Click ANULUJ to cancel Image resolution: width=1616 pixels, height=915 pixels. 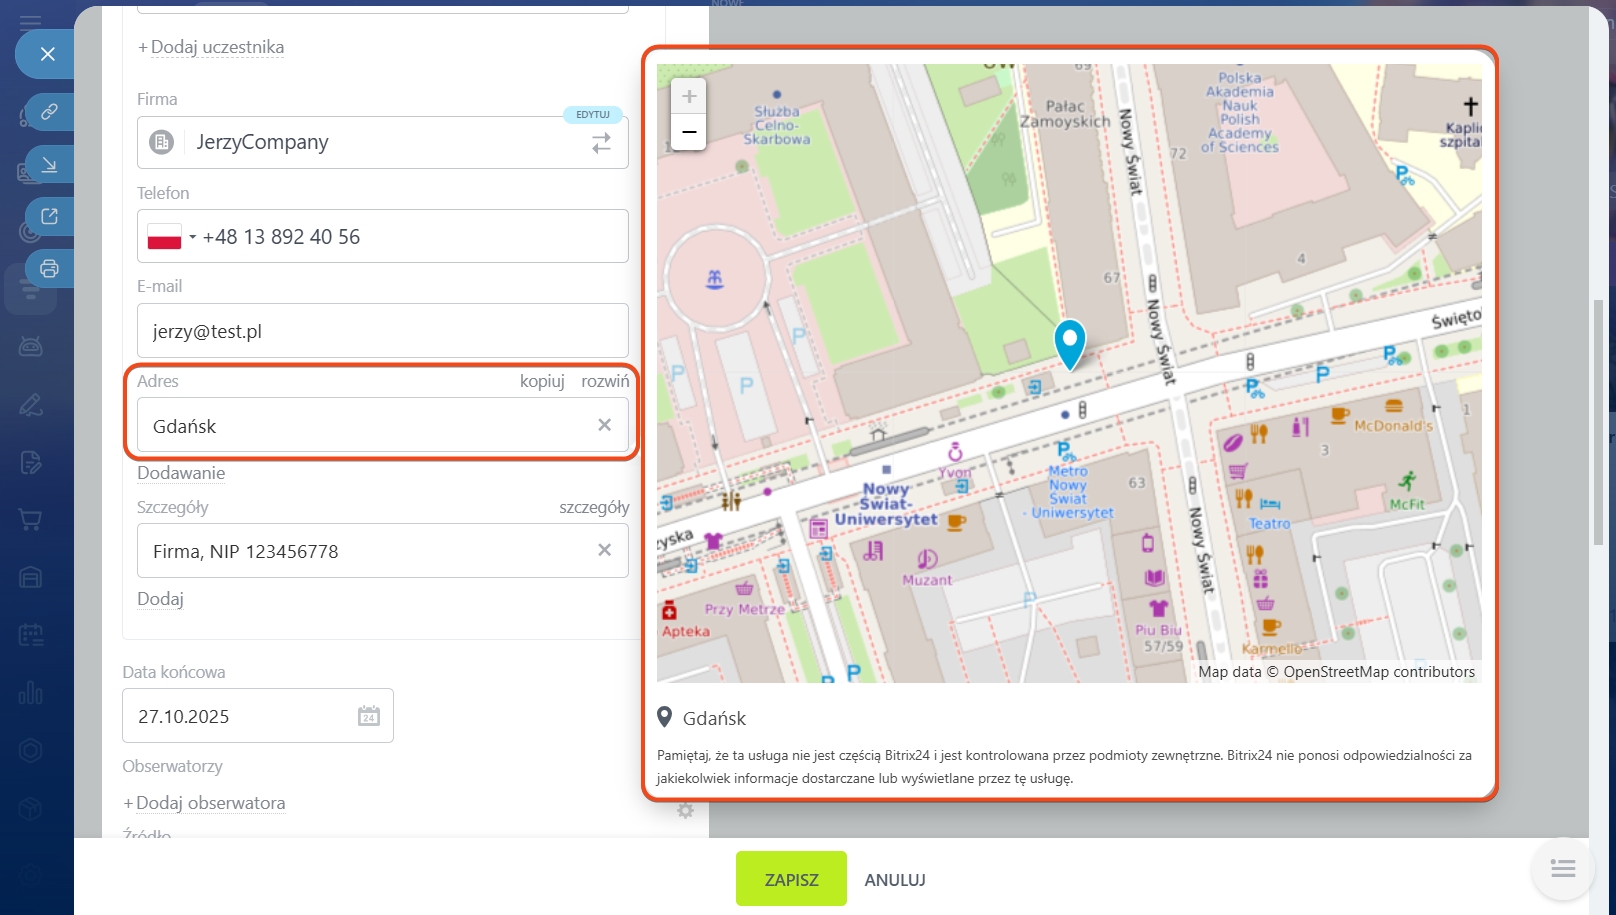click(894, 880)
